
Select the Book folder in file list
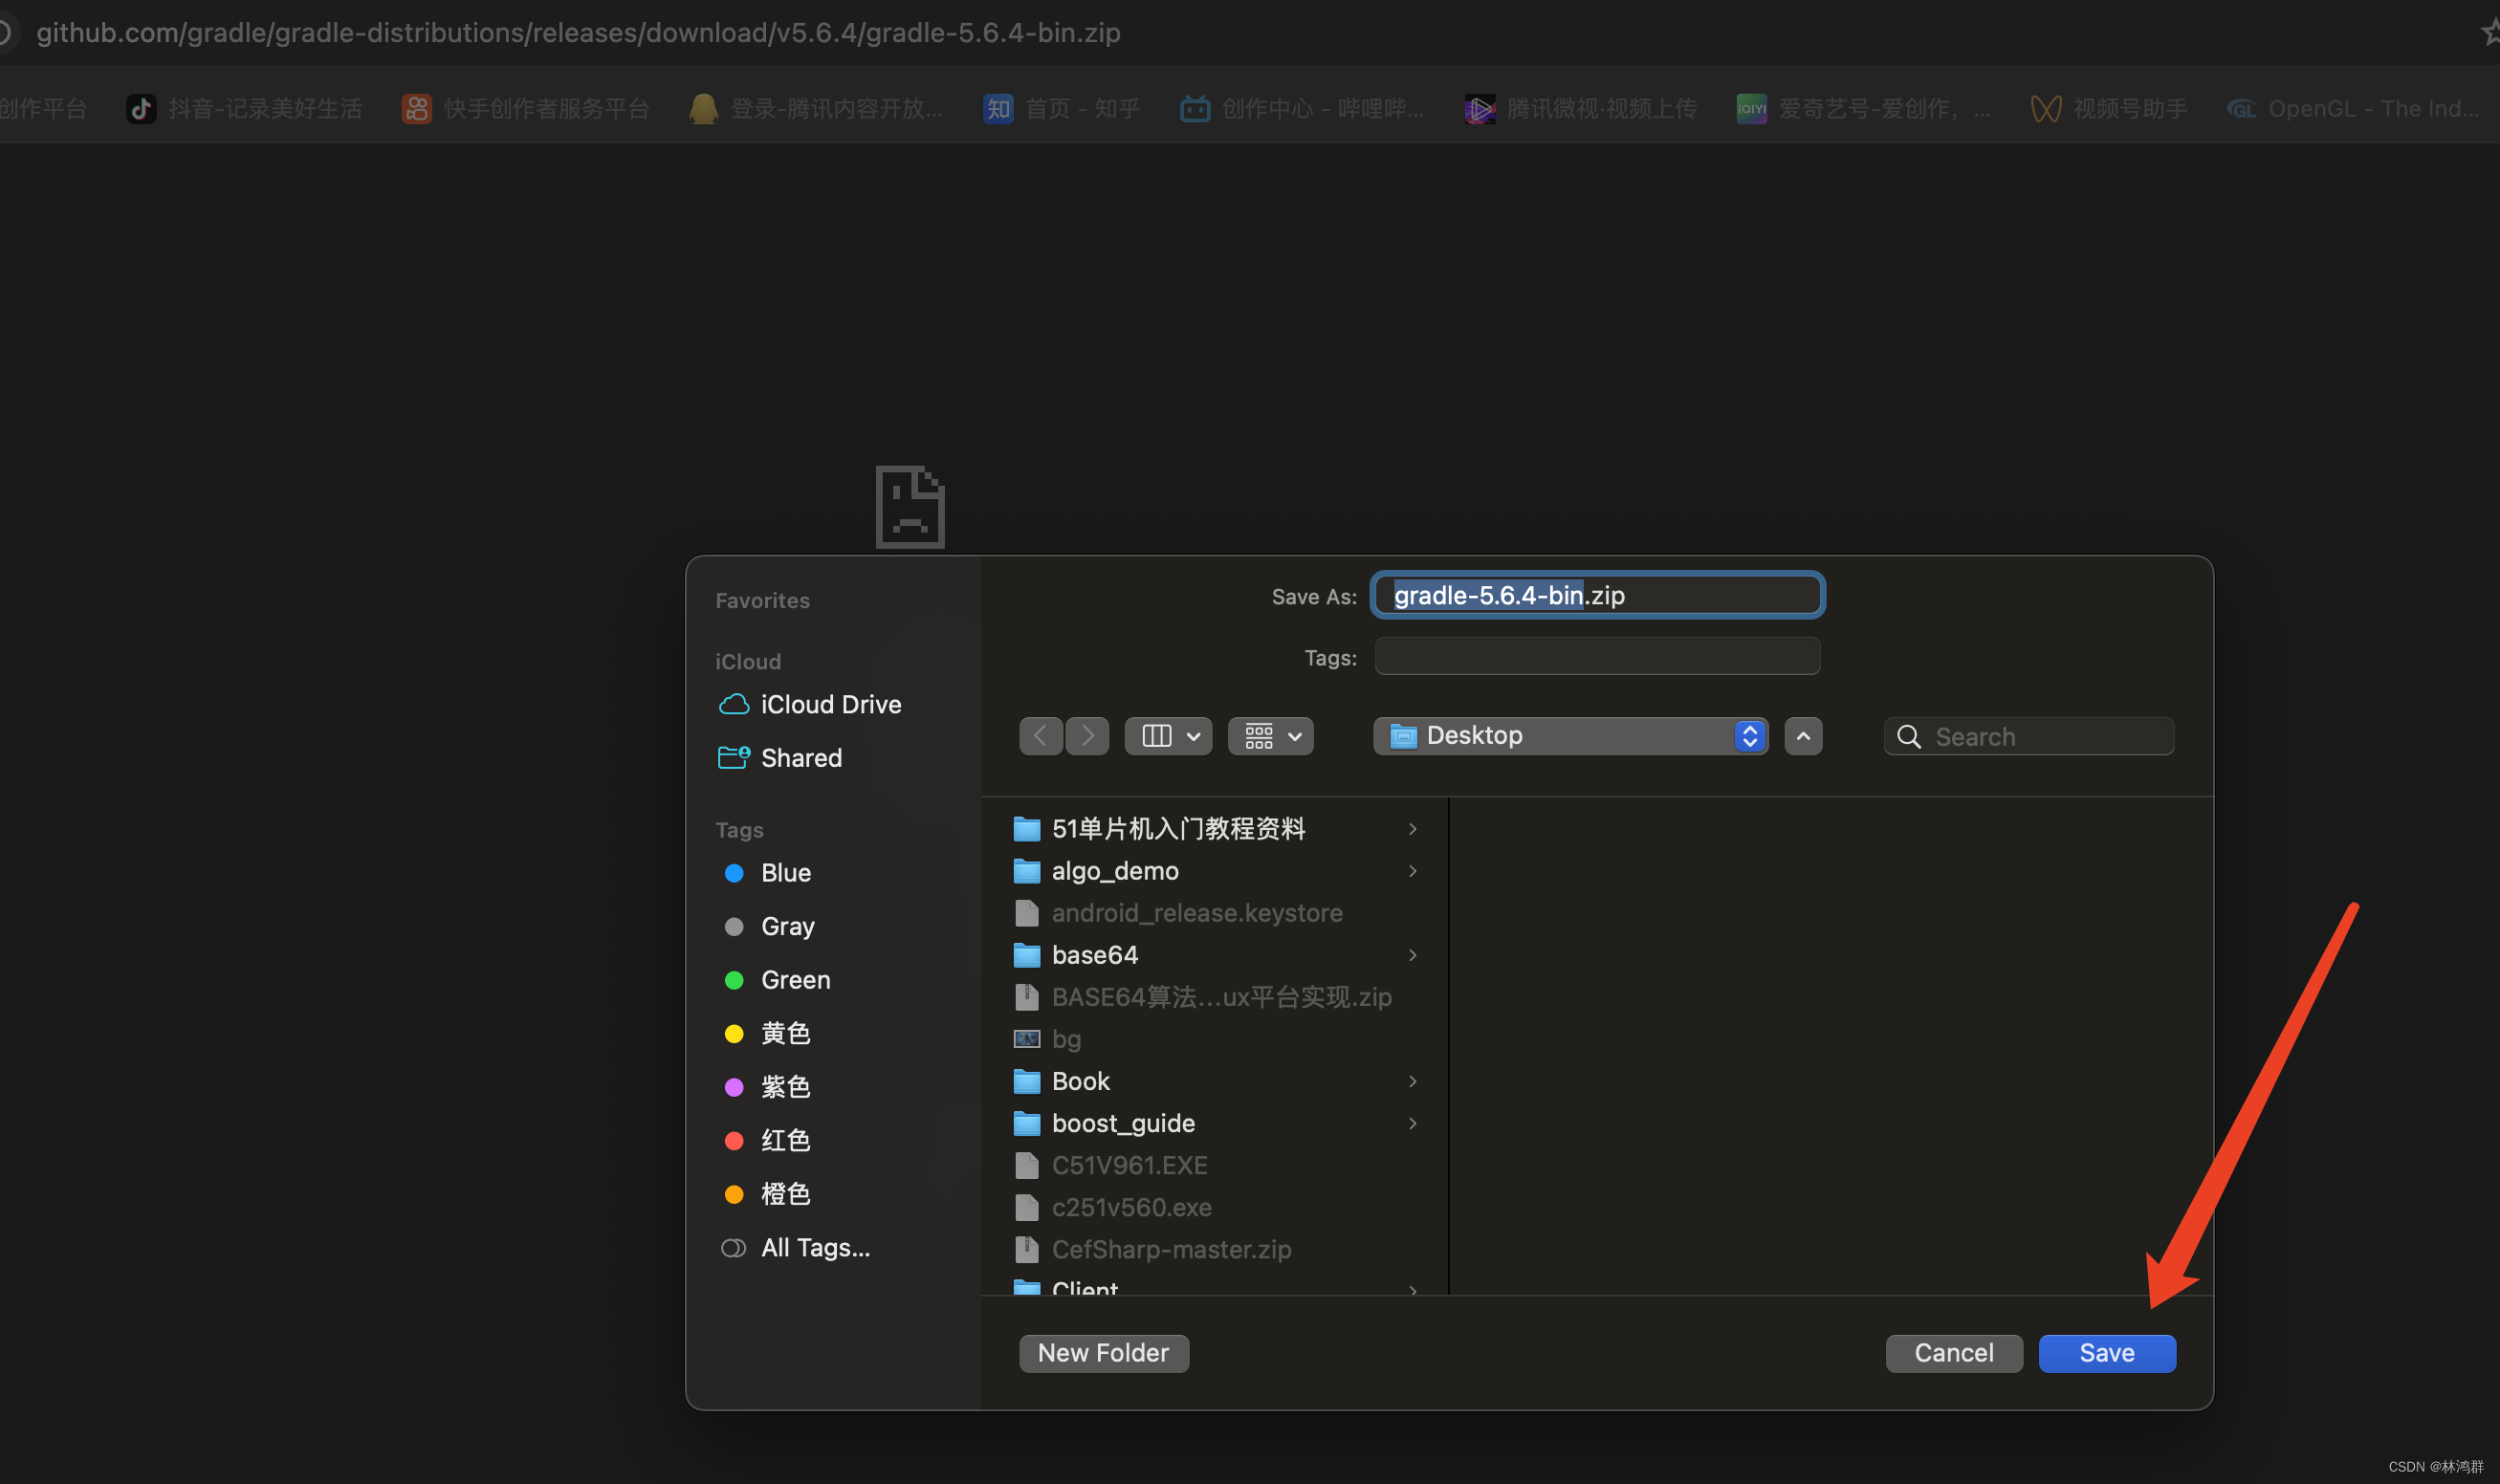(1080, 1081)
